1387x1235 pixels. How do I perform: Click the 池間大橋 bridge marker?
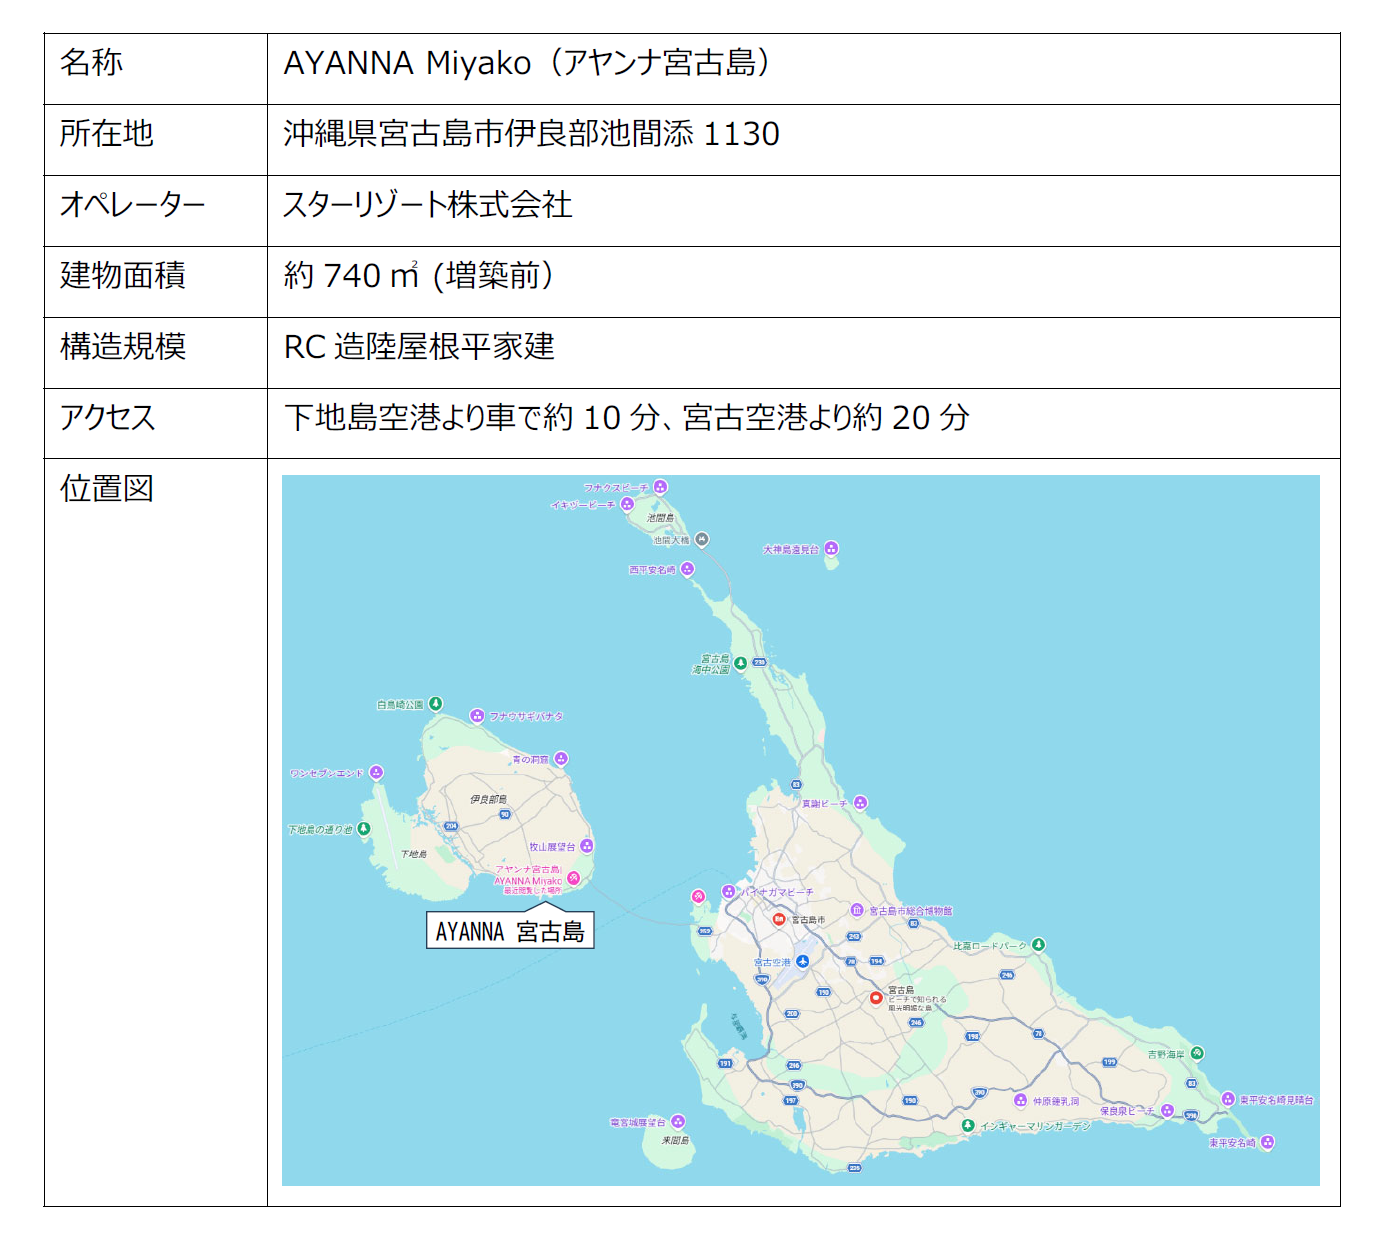[x=702, y=540]
